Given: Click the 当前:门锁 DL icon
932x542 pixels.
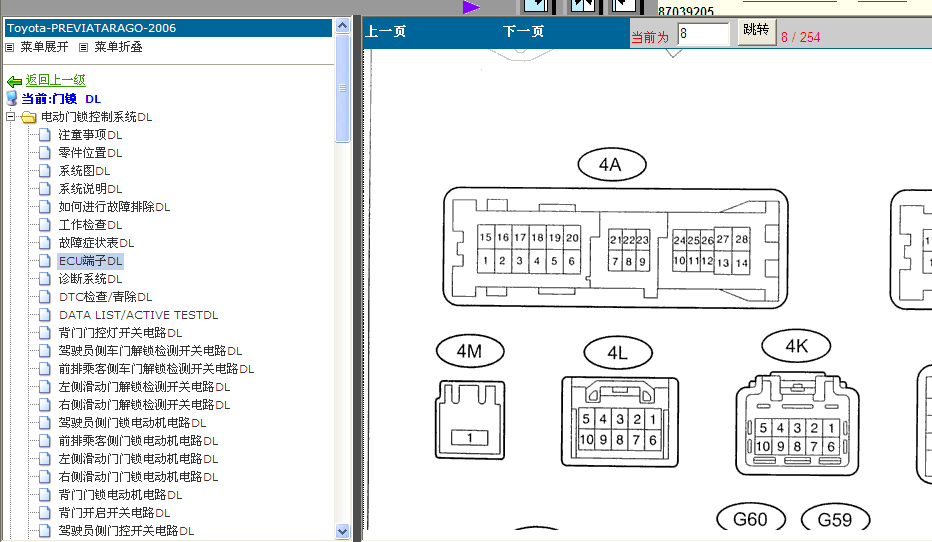Looking at the screenshot, I should 12,98.
